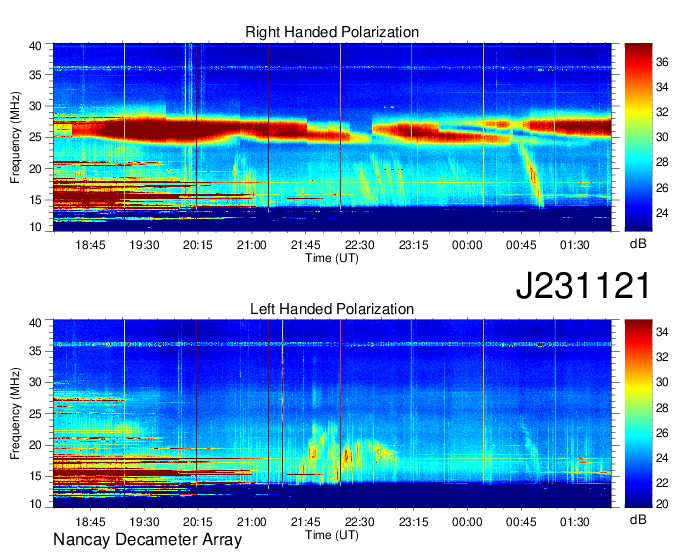Click the 15 MHz tick on the right-handed plot

[35, 200]
